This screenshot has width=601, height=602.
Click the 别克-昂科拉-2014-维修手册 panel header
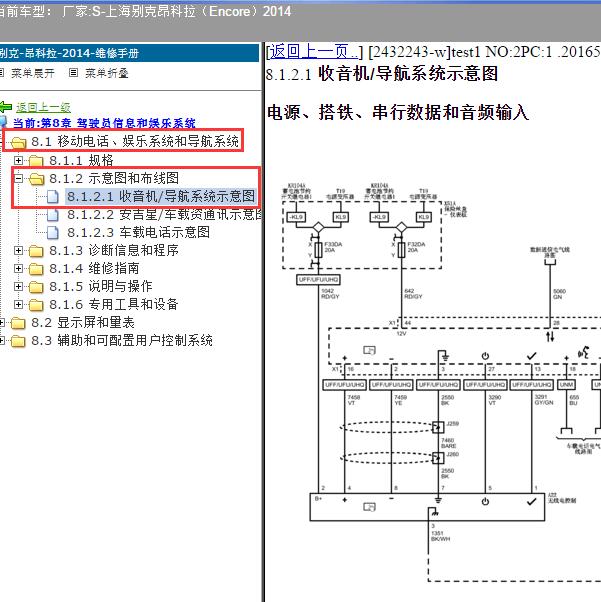click(129, 53)
